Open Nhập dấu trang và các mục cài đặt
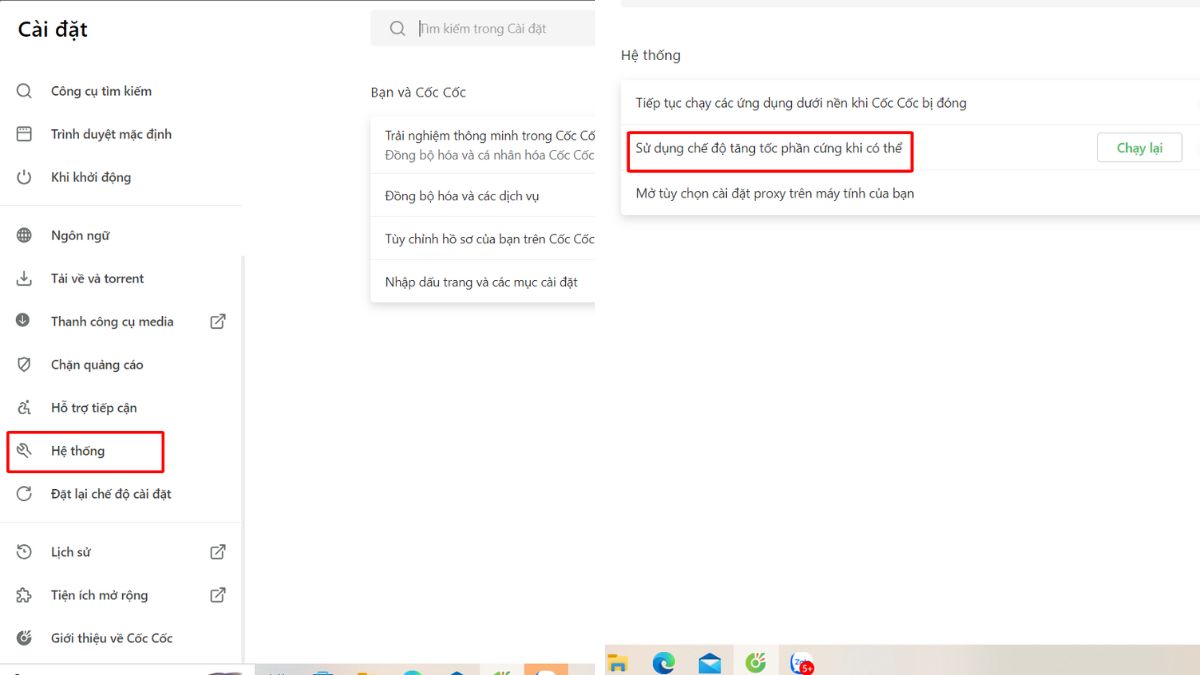Screen dimensions: 1200x675 click(x=483, y=282)
